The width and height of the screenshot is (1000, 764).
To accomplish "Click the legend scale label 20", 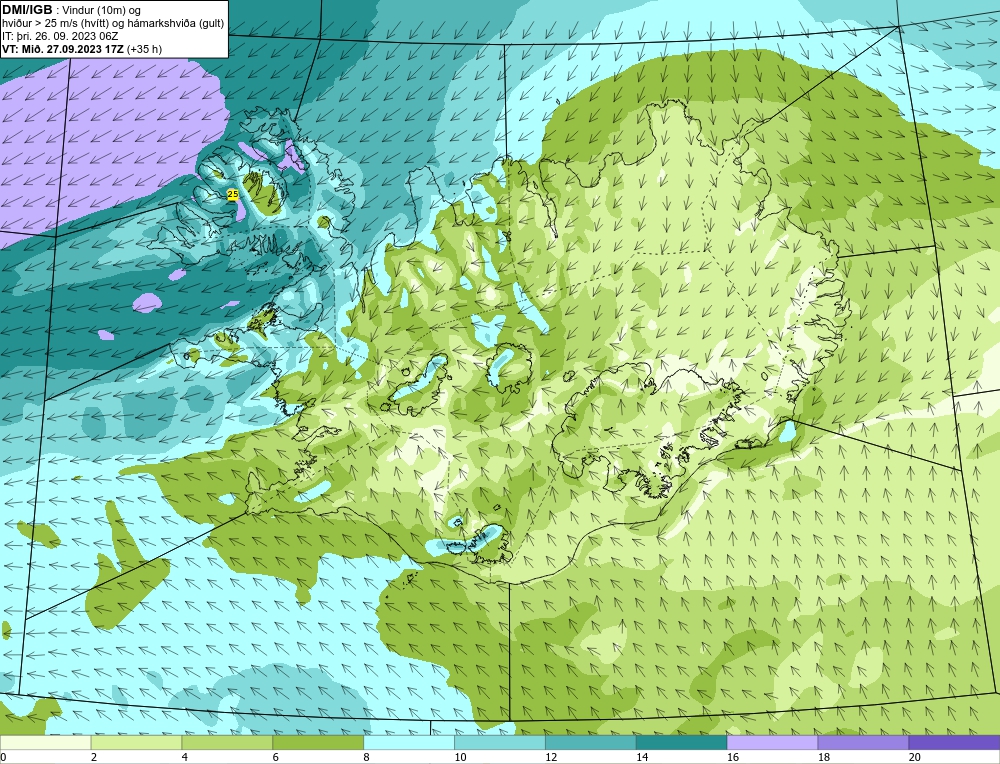I will (915, 757).
